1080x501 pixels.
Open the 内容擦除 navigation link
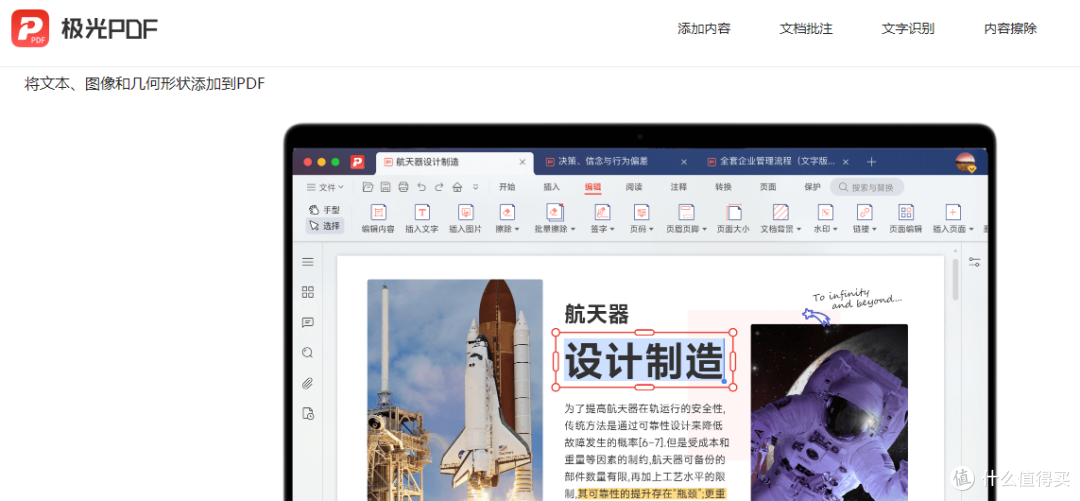1010,29
